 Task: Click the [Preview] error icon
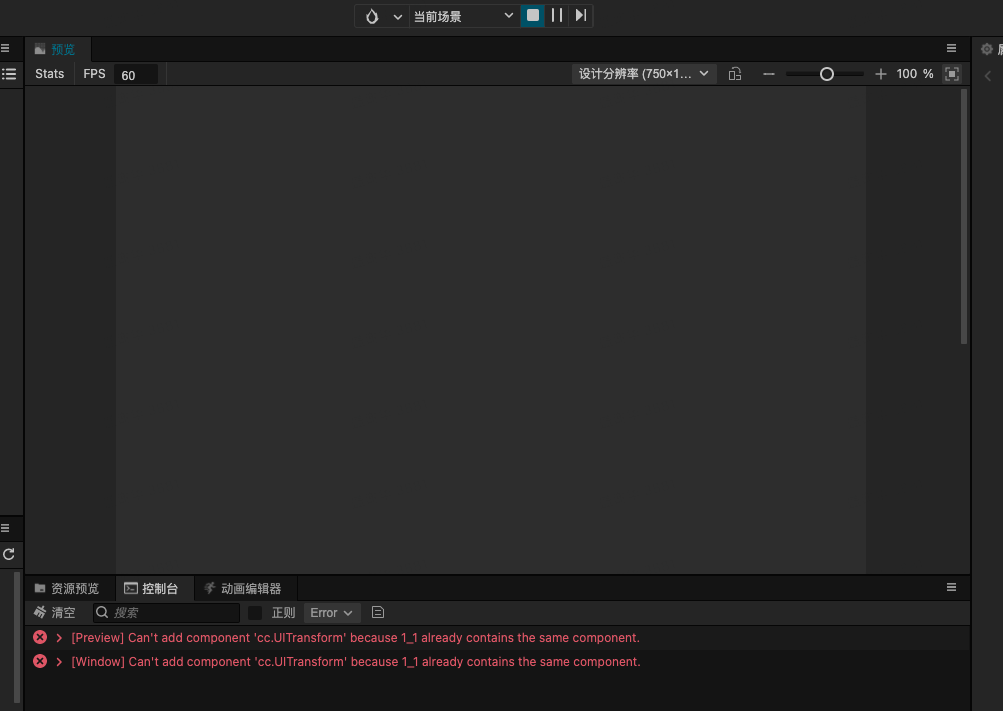[x=40, y=637]
